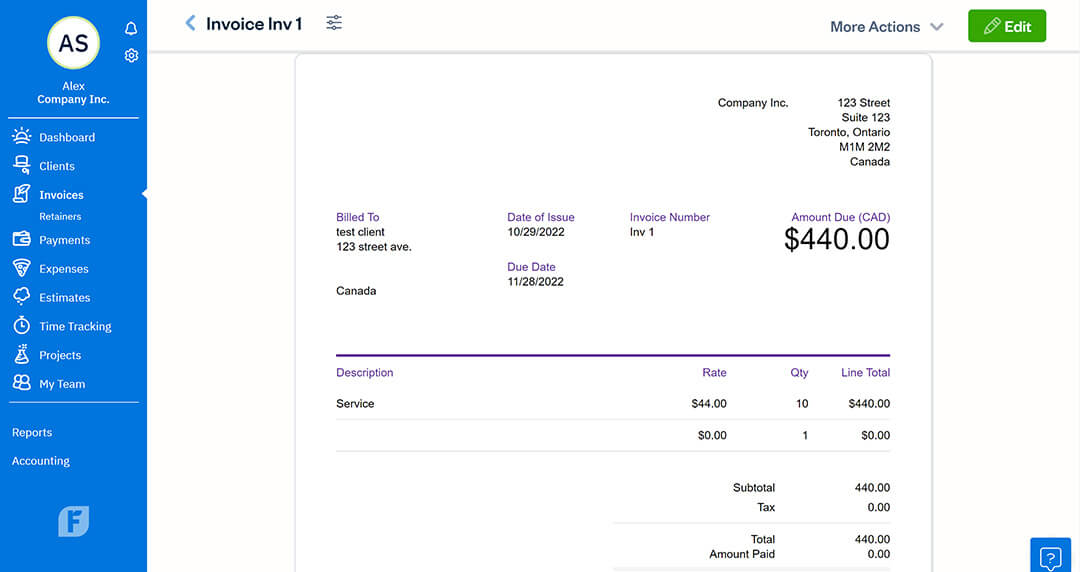This screenshot has width=1080, height=572.
Task: Click the Date of Issue 10/29/2022
Action: coord(536,232)
